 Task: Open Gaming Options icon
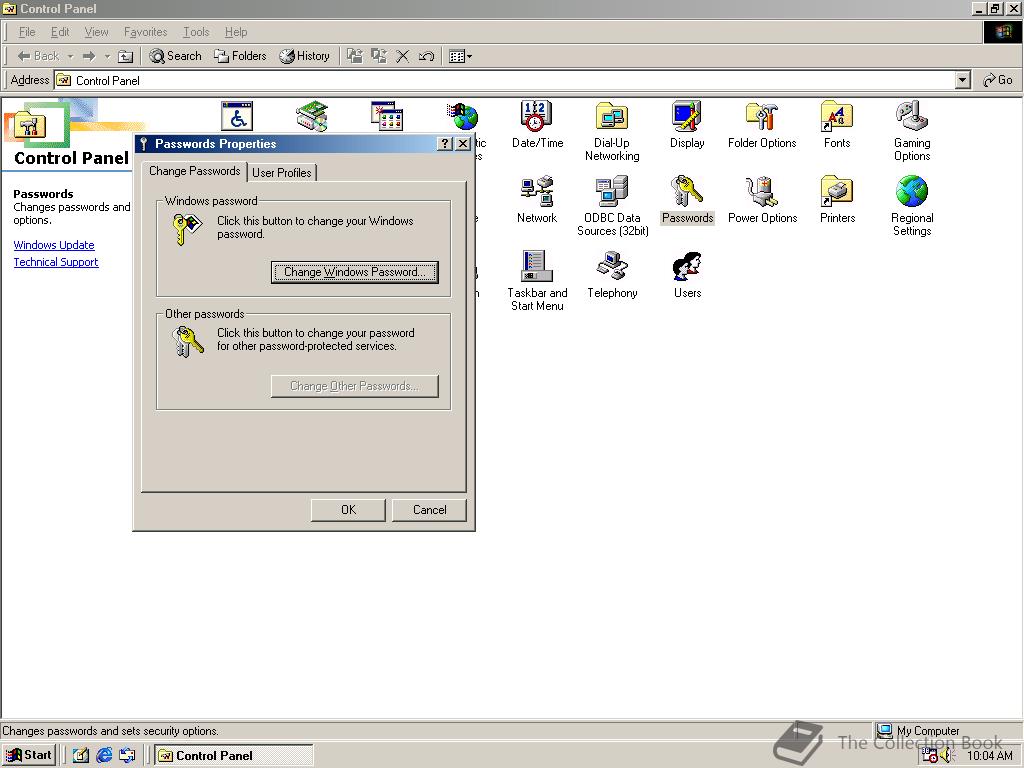click(912, 131)
